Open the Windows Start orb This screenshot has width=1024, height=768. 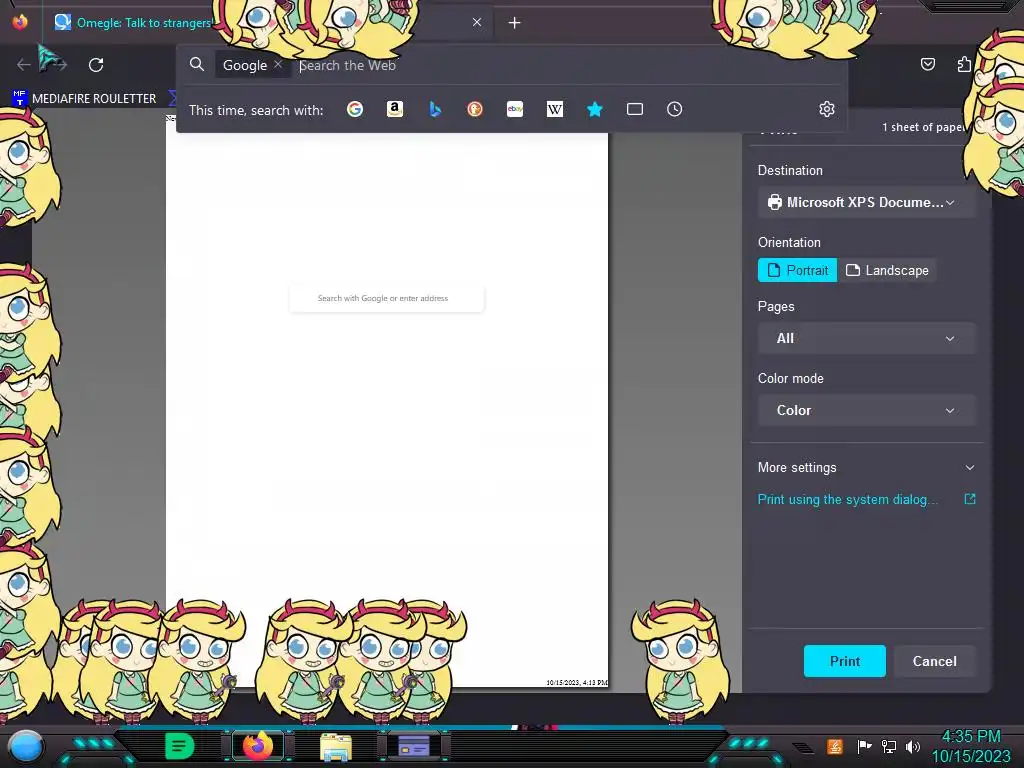point(25,747)
